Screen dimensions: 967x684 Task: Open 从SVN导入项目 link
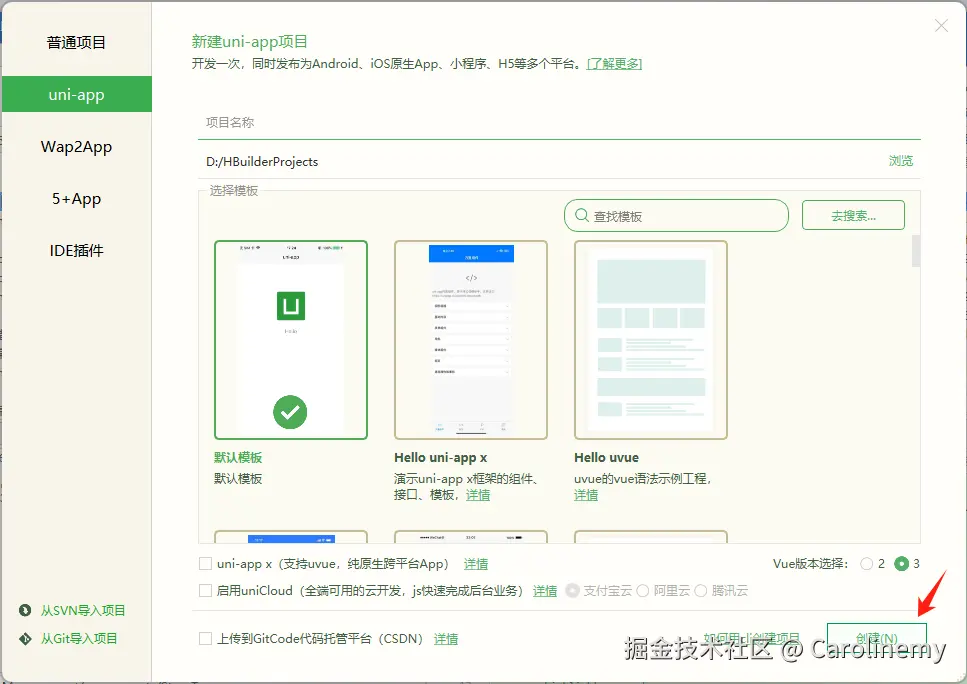(x=83, y=610)
